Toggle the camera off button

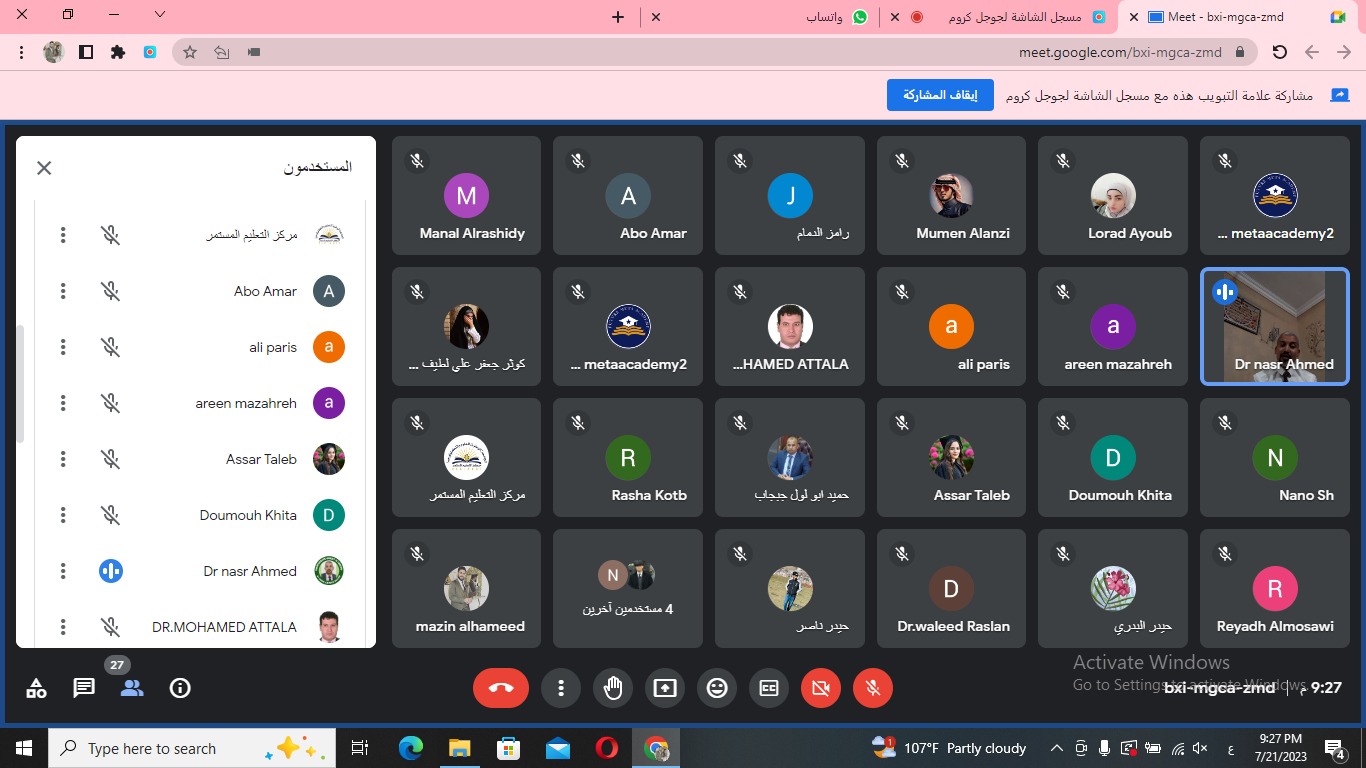click(x=821, y=688)
